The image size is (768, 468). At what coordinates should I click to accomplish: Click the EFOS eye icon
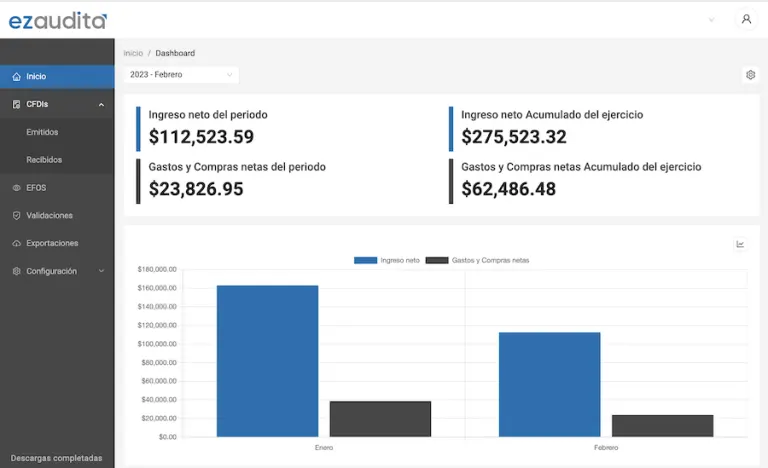point(16,188)
